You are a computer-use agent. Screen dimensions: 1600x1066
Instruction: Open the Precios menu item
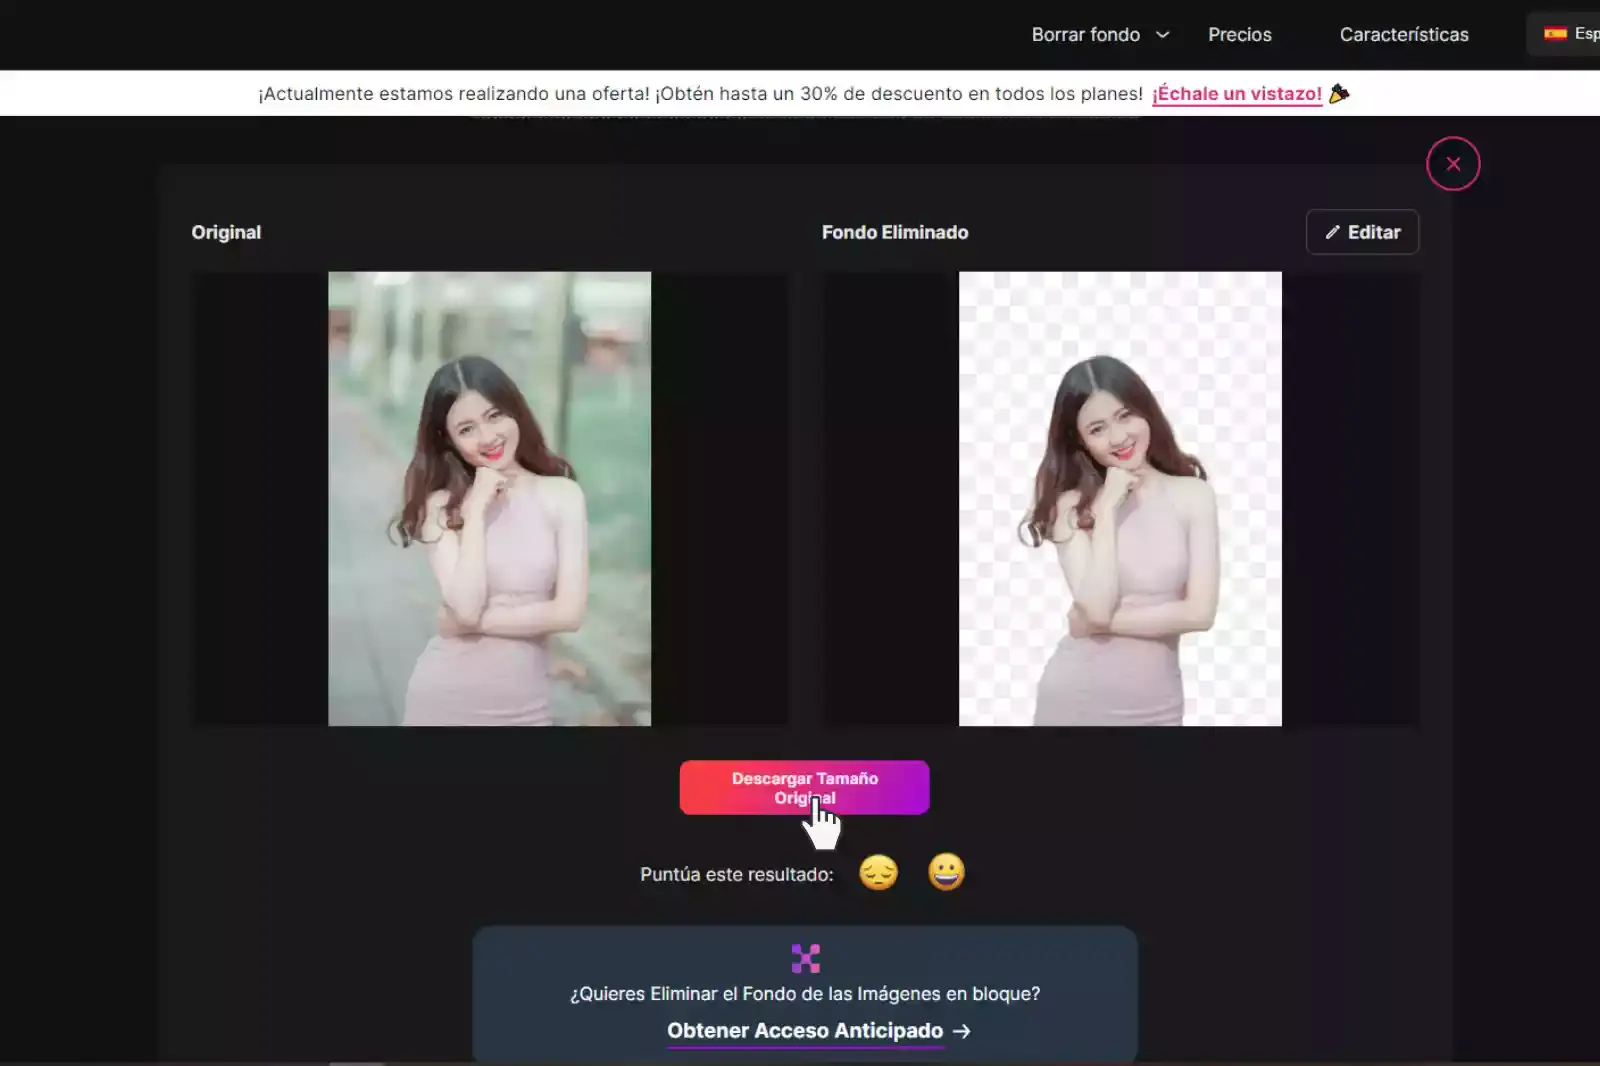click(x=1239, y=34)
